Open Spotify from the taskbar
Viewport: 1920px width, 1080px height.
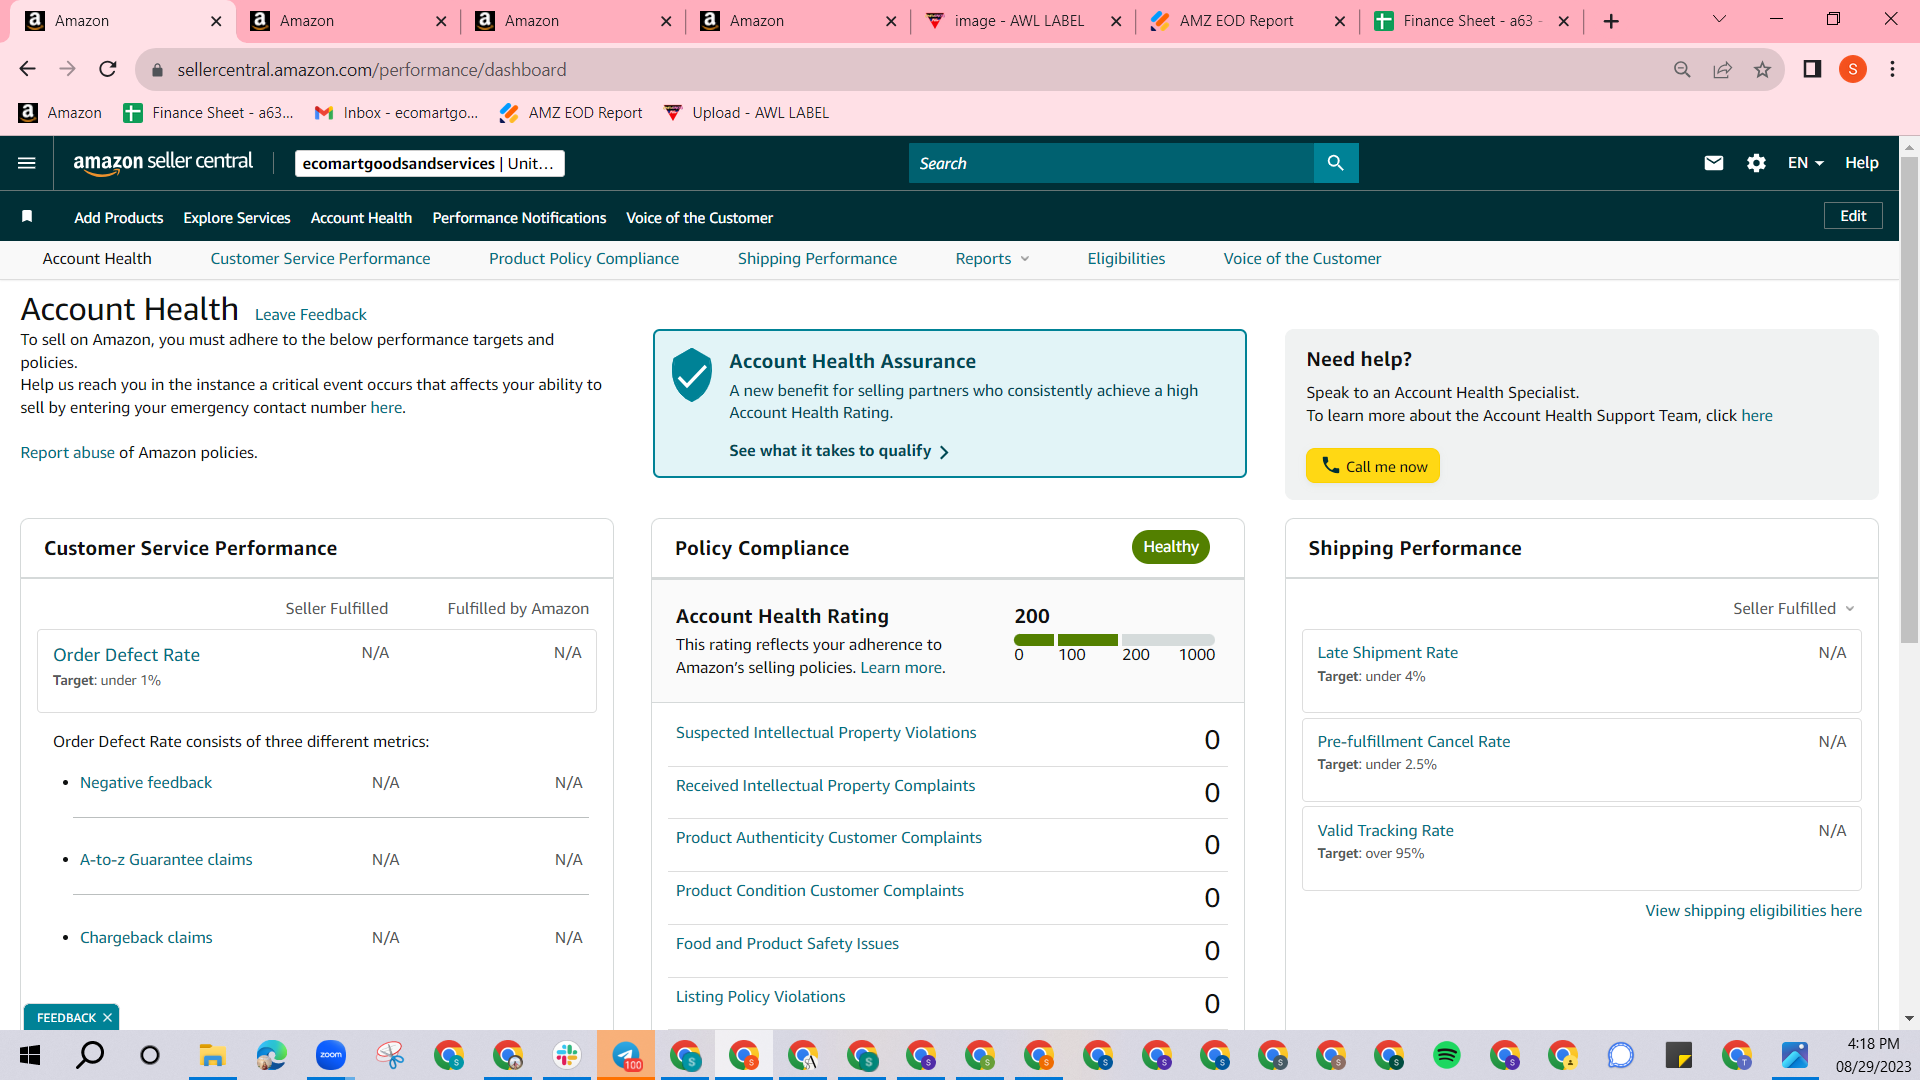1446,1055
